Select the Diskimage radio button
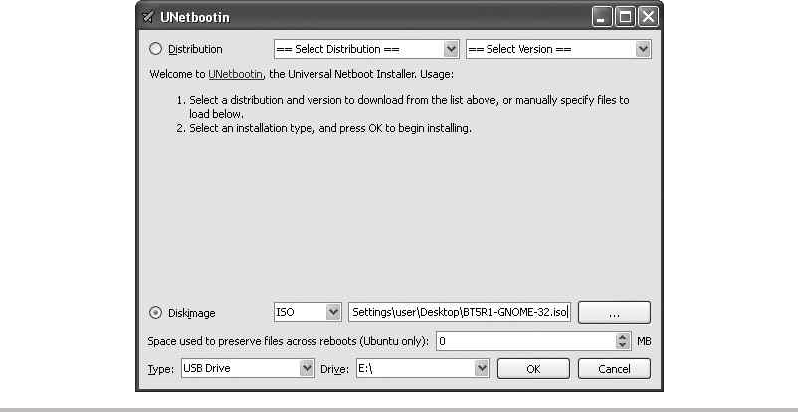Image resolution: width=798 pixels, height=412 pixels. click(x=155, y=313)
